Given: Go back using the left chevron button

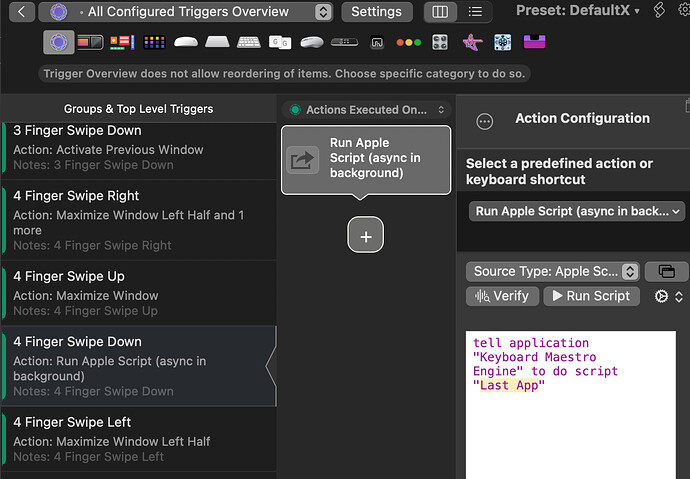Looking at the screenshot, I should (x=21, y=12).
